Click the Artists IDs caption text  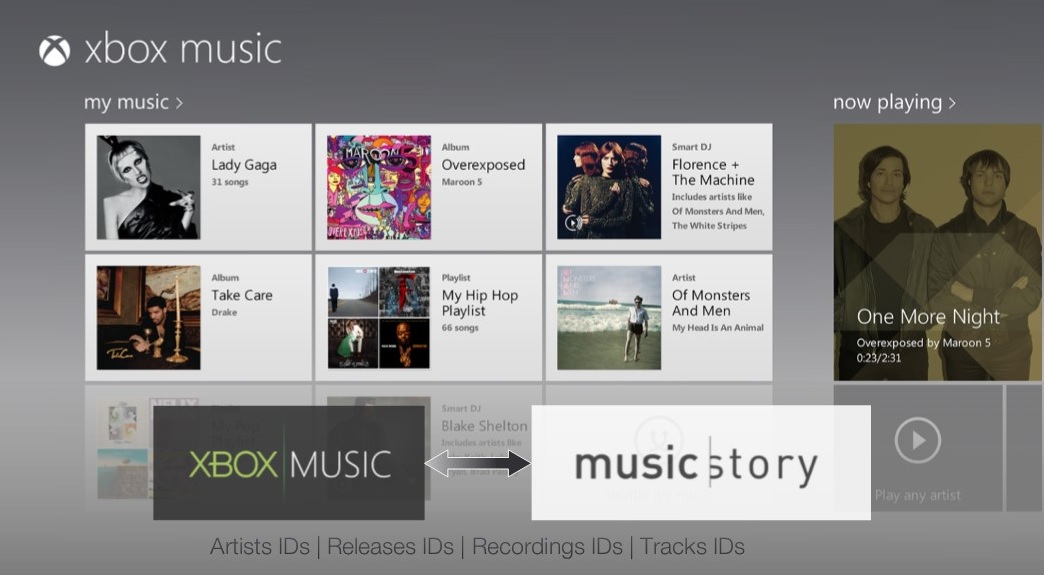coord(260,547)
